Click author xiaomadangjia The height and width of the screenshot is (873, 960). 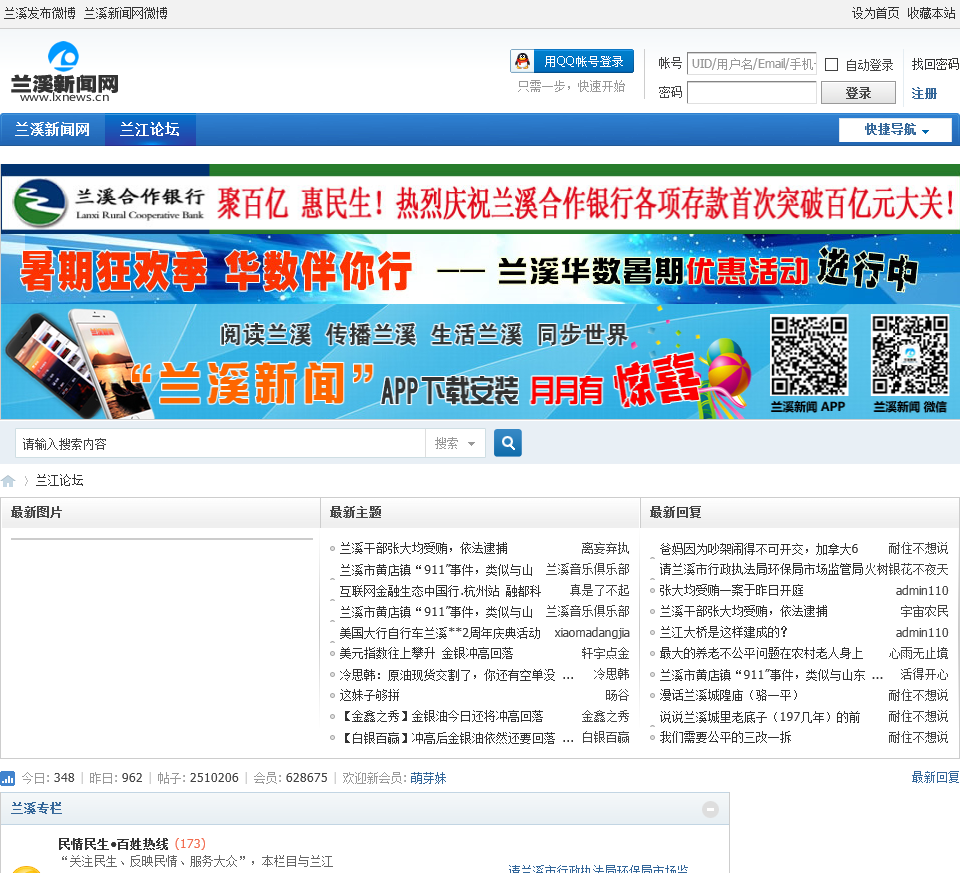(591, 633)
